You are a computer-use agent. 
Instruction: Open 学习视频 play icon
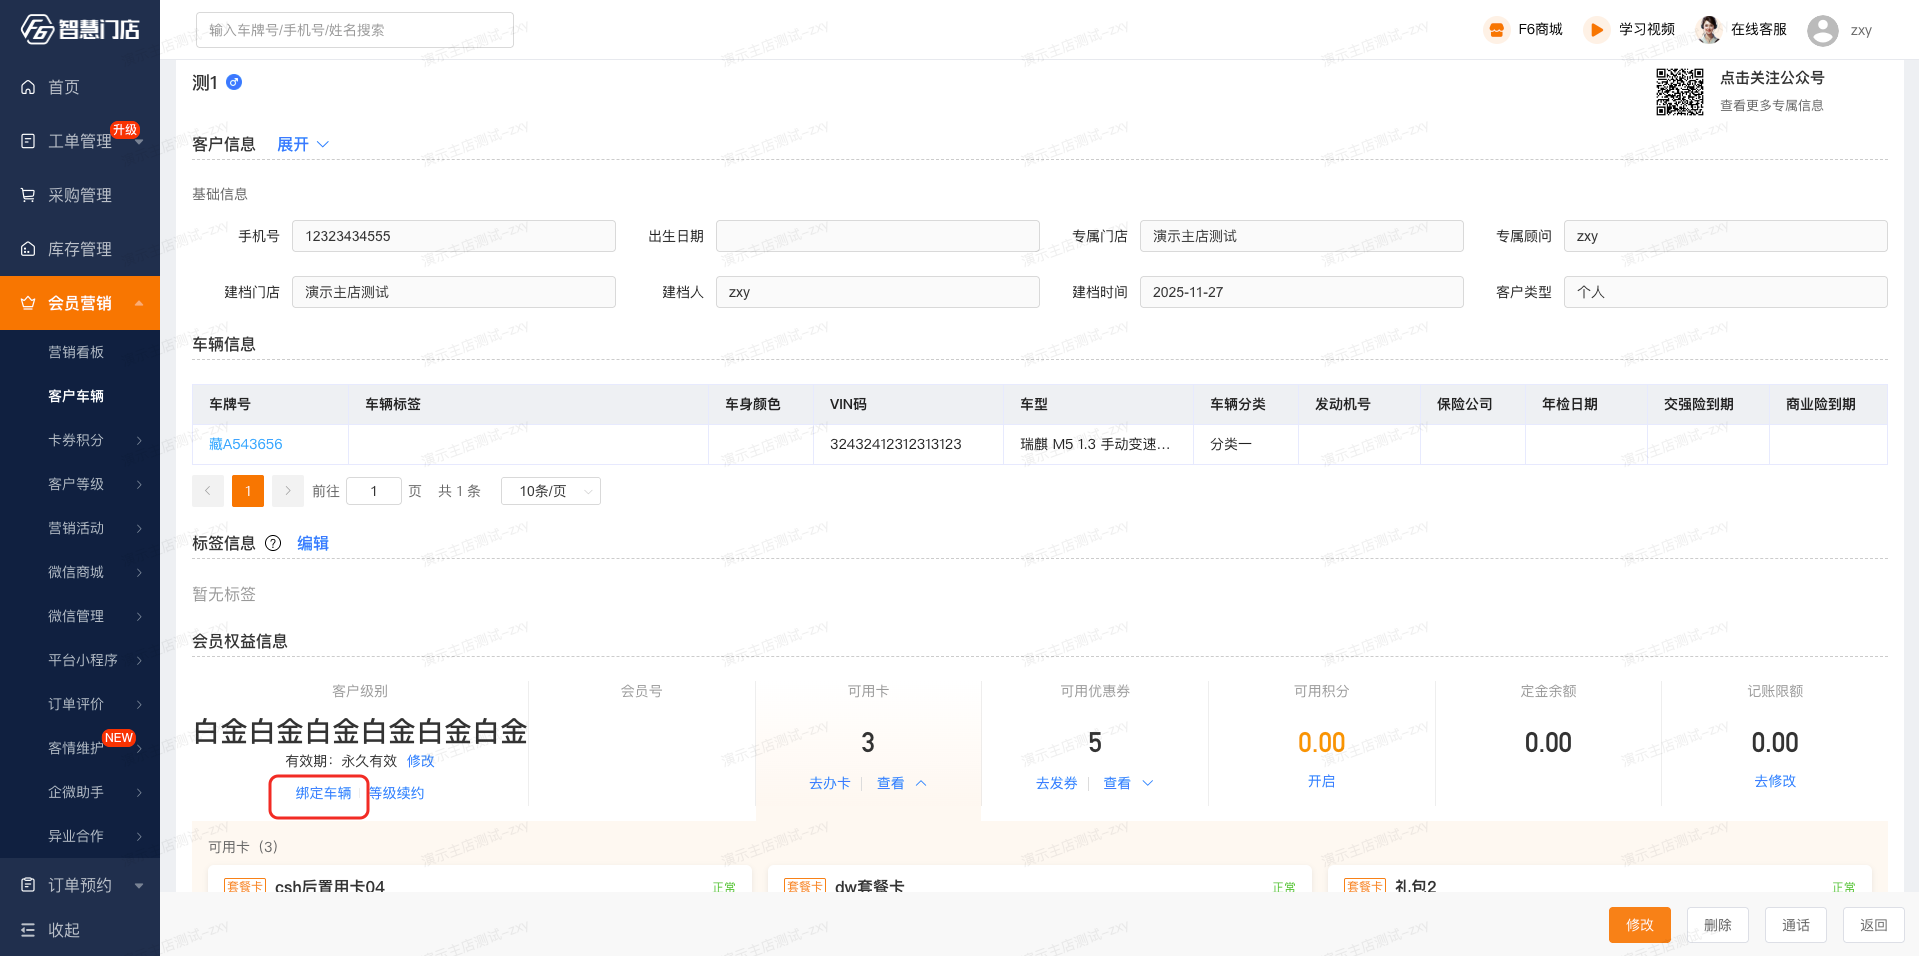(1596, 30)
